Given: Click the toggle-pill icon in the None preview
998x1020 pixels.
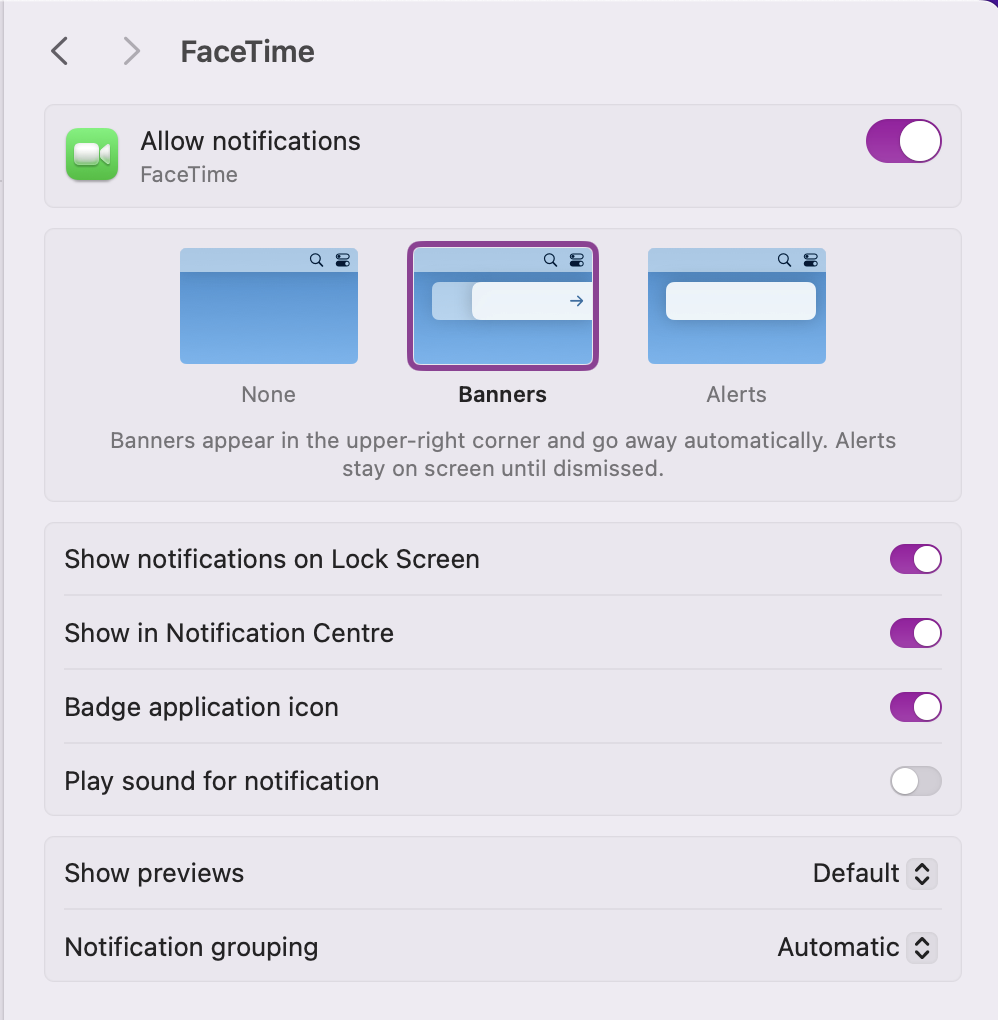Looking at the screenshot, I should 342,260.
